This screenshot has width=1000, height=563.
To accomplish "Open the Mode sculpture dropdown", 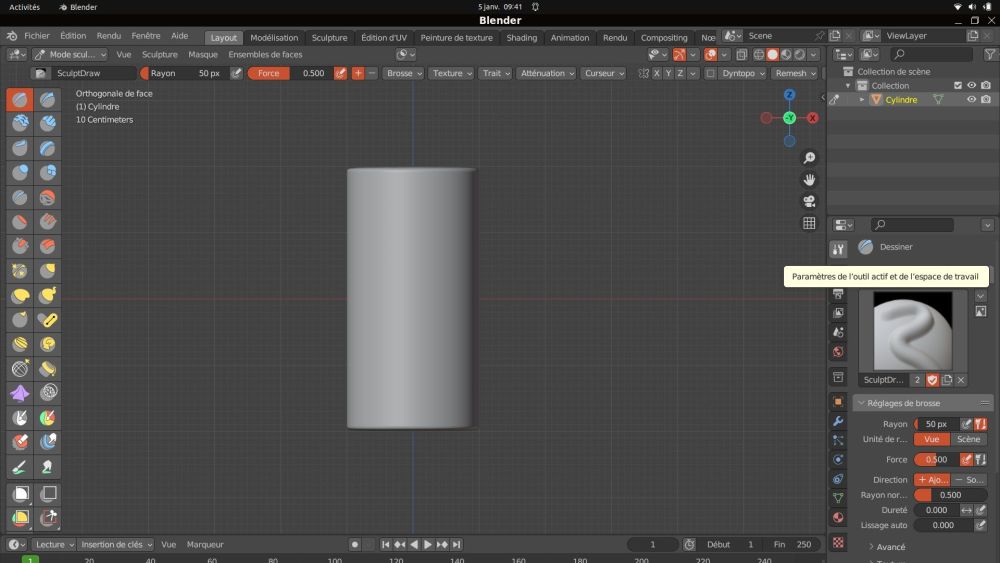I will pyautogui.click(x=70, y=55).
